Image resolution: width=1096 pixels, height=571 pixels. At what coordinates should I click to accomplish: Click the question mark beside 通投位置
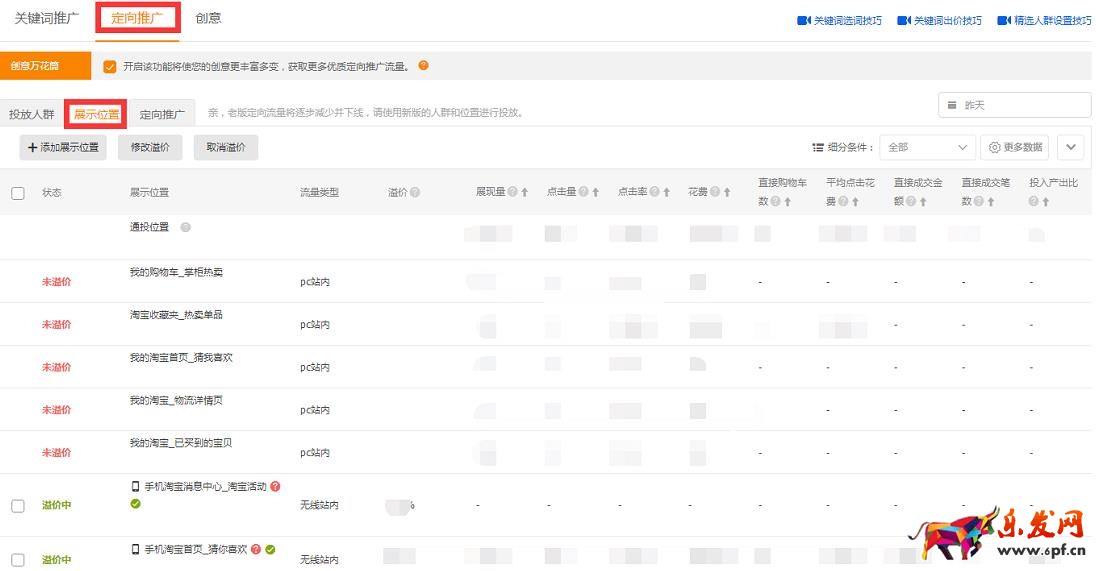[185, 227]
